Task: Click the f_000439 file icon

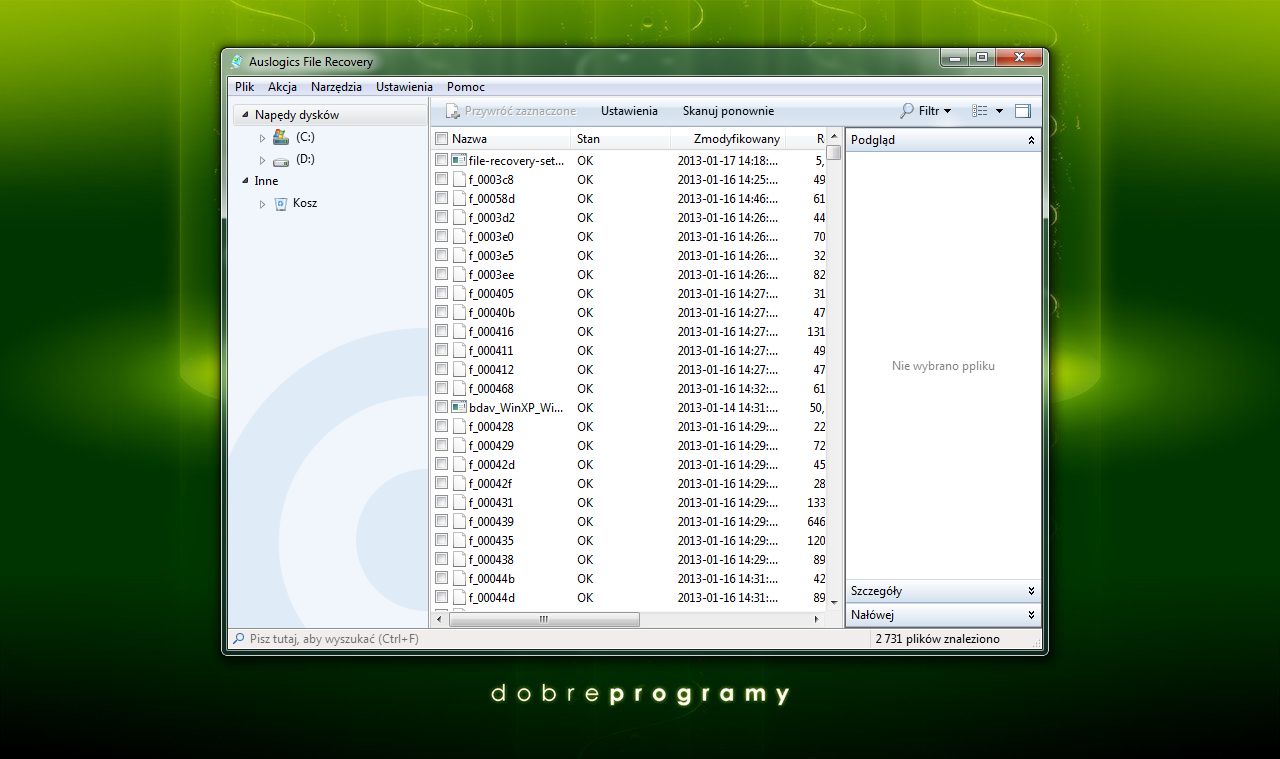Action: click(x=460, y=521)
